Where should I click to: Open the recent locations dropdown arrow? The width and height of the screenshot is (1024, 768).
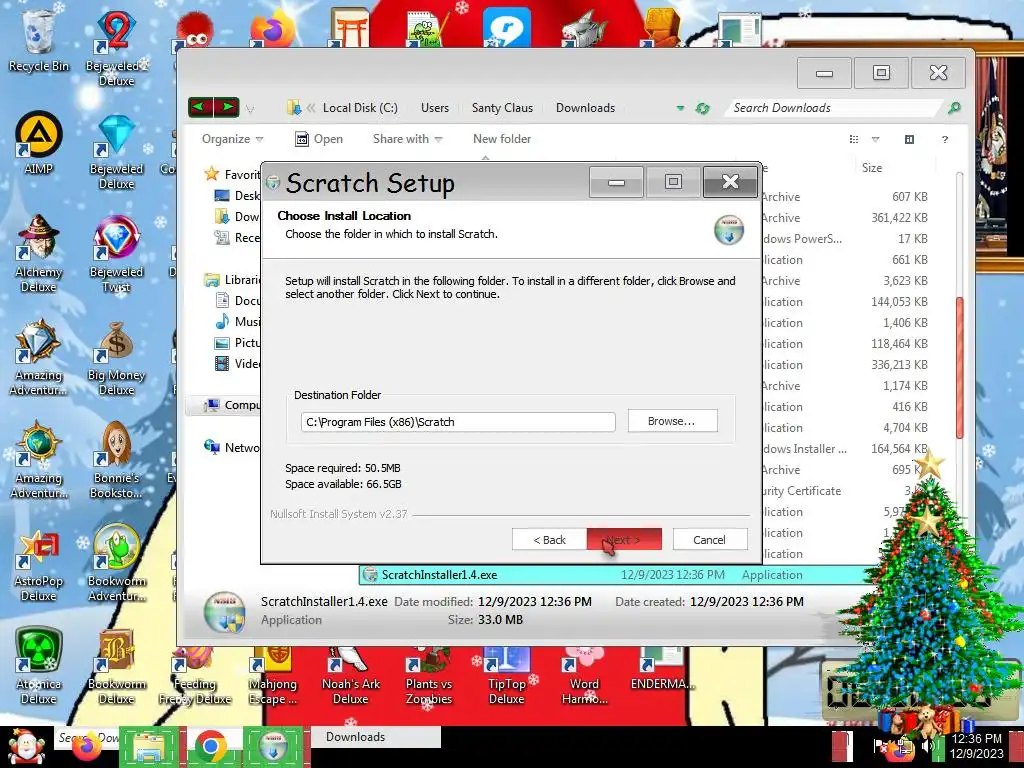[x=249, y=109]
